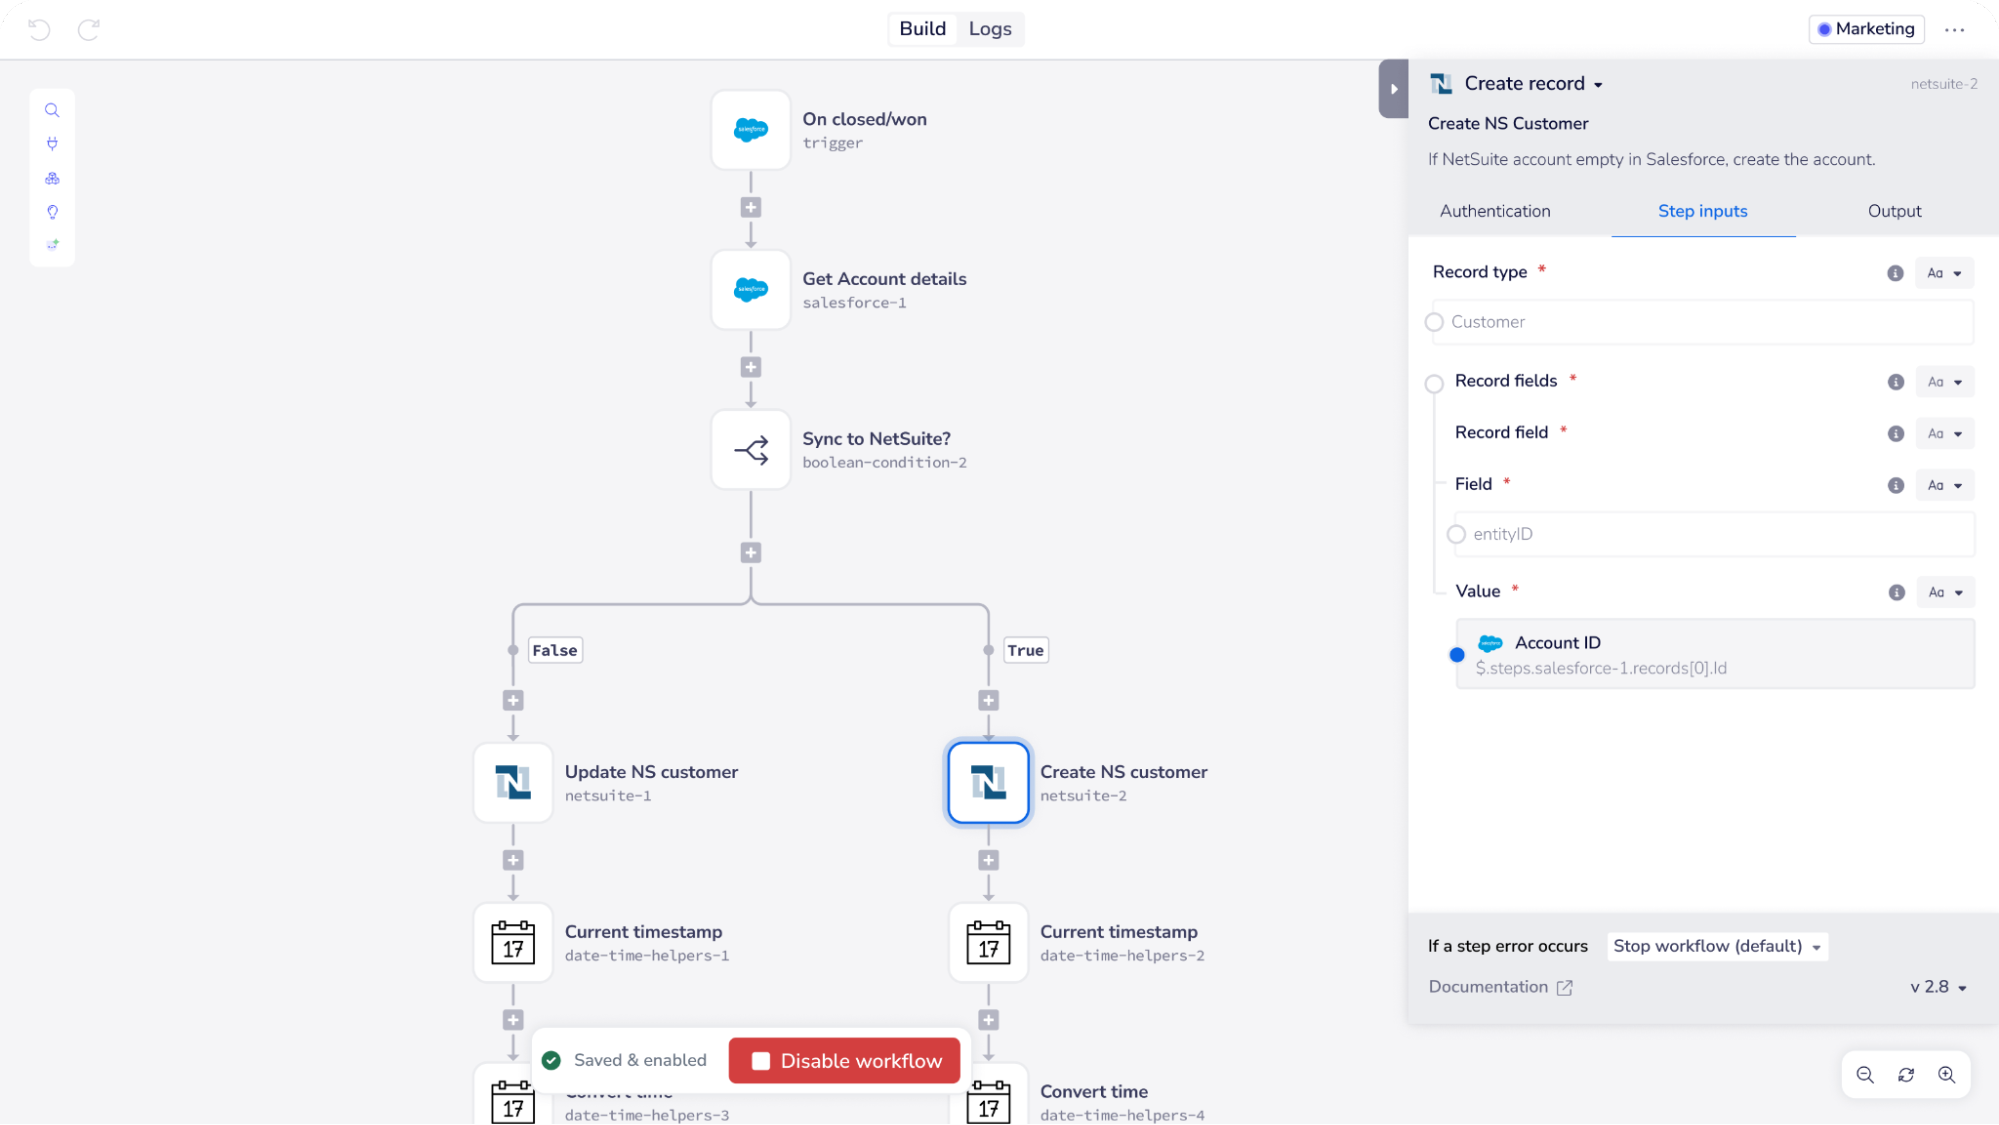Launch the AI assistant icon in sidebar
Screen dimensions: 1999x1125
pos(52,244)
